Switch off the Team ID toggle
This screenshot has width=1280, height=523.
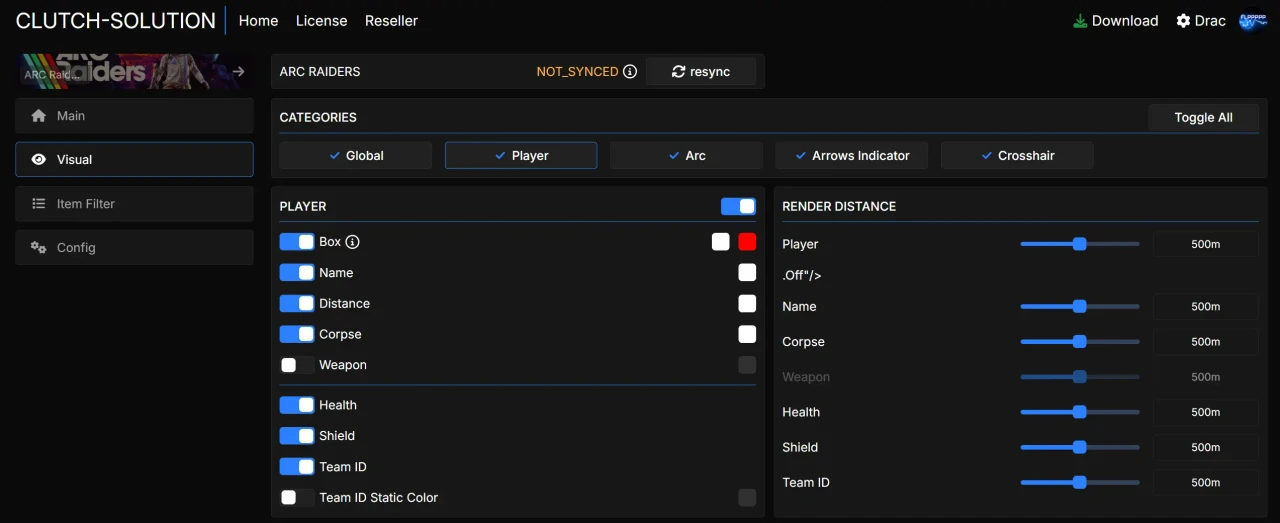(x=297, y=467)
